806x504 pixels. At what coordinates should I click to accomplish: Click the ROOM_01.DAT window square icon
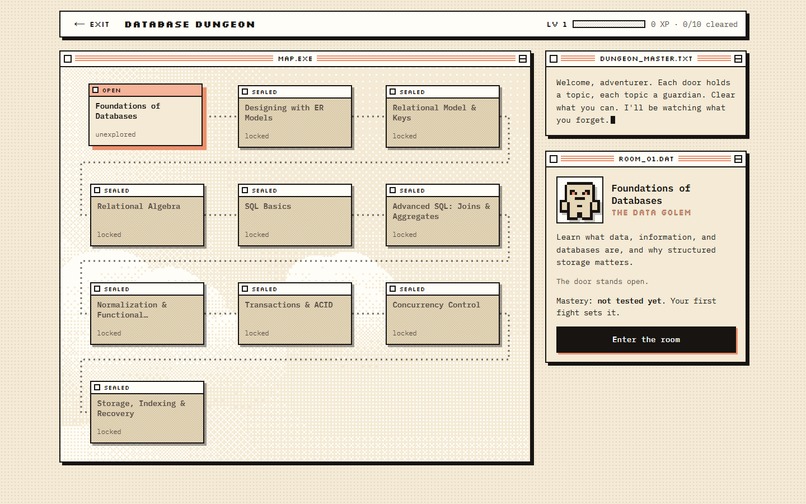coord(554,159)
